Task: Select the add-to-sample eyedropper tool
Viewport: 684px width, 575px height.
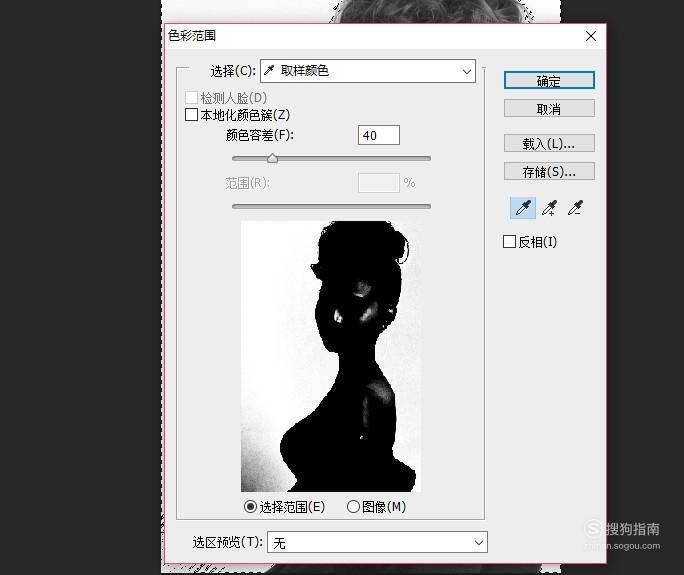Action: [549, 208]
